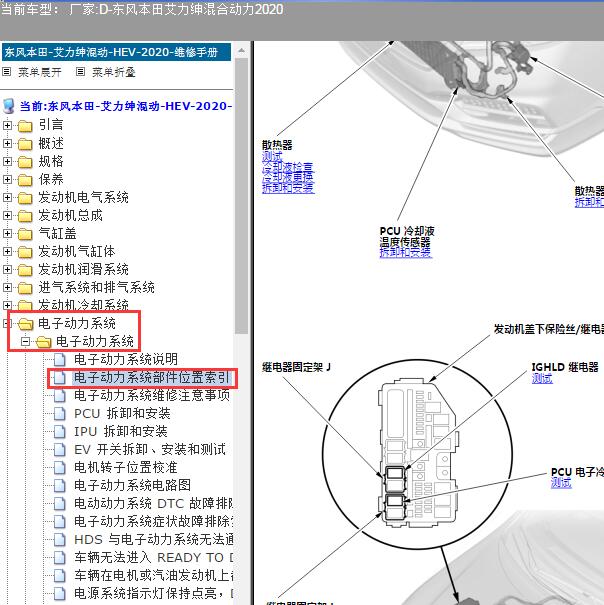Expand the 概述 tree node

pos(7,144)
